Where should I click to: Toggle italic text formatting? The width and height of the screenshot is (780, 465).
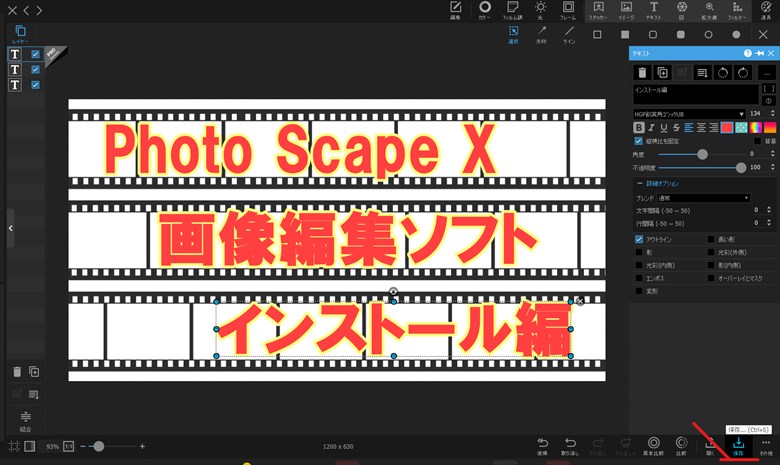point(651,128)
